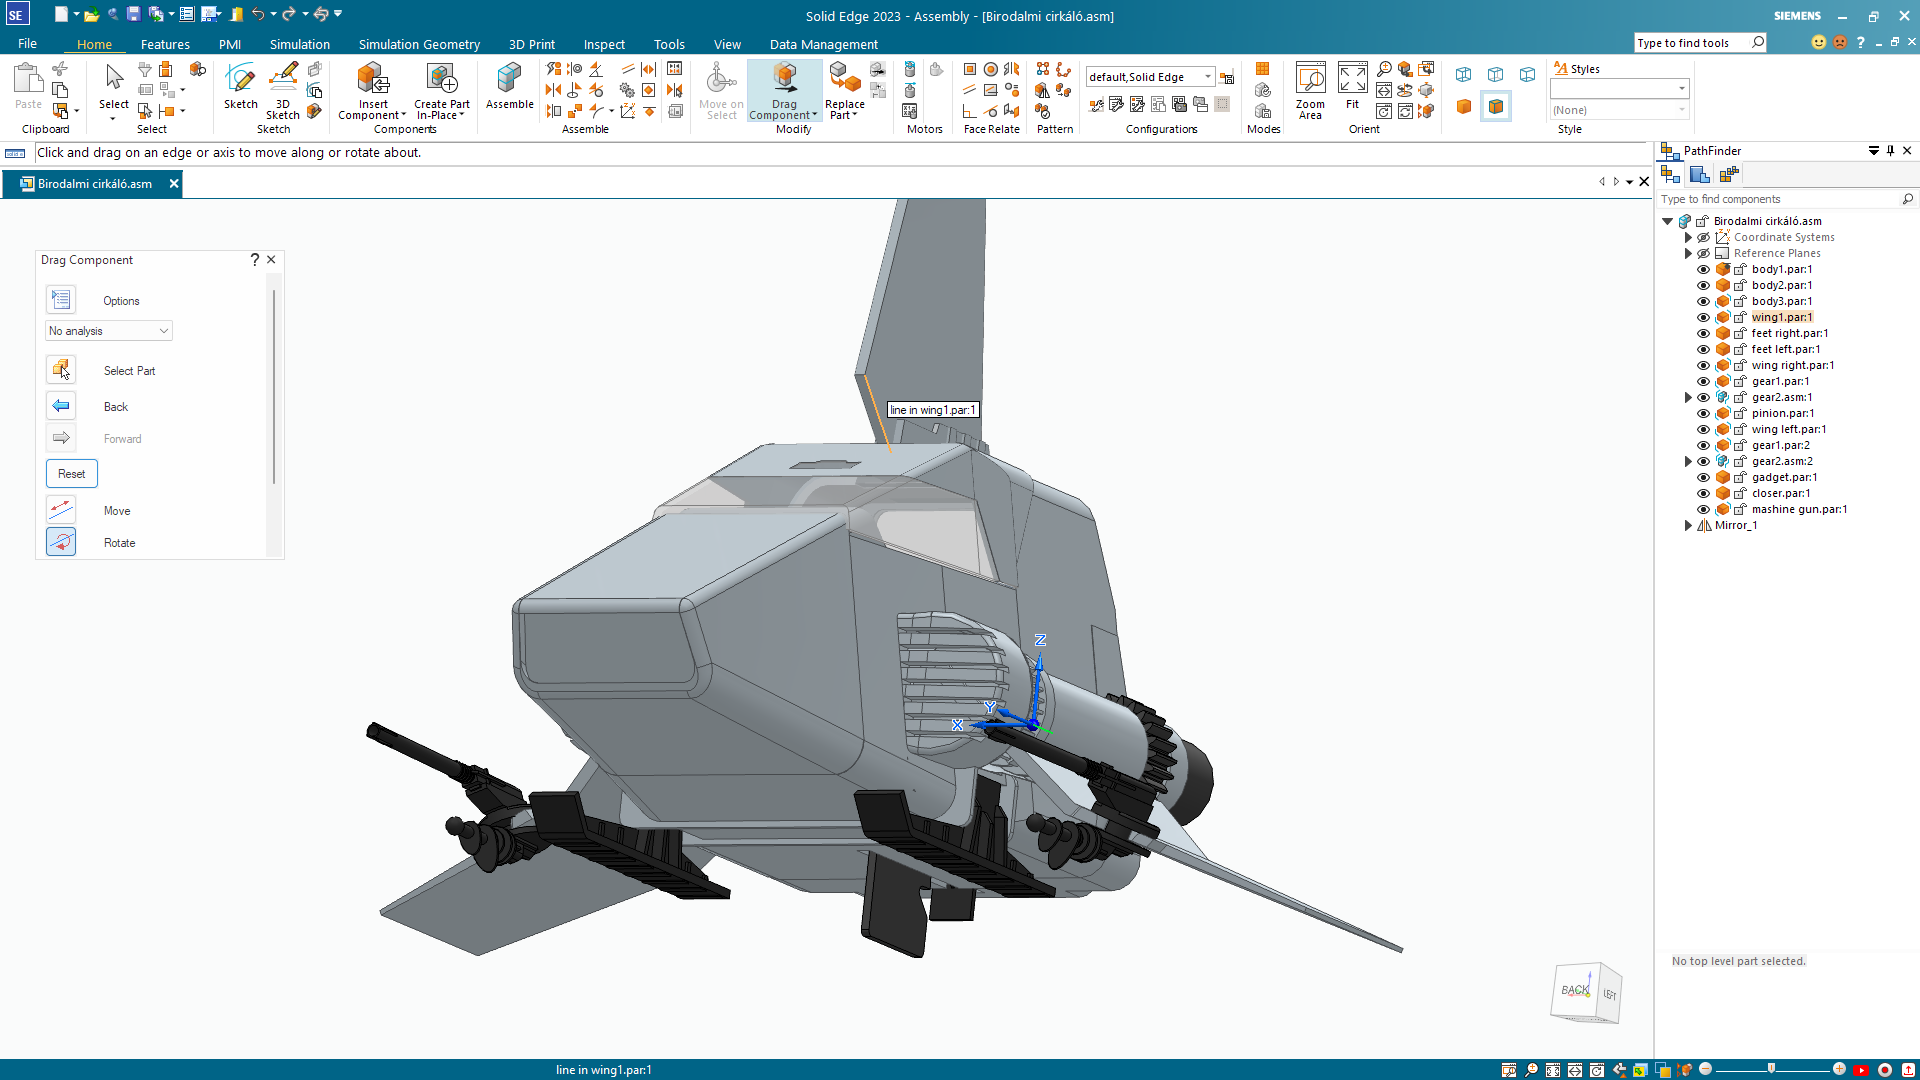Close the Drag Component panel
1920x1080 pixels.
[x=271, y=260]
